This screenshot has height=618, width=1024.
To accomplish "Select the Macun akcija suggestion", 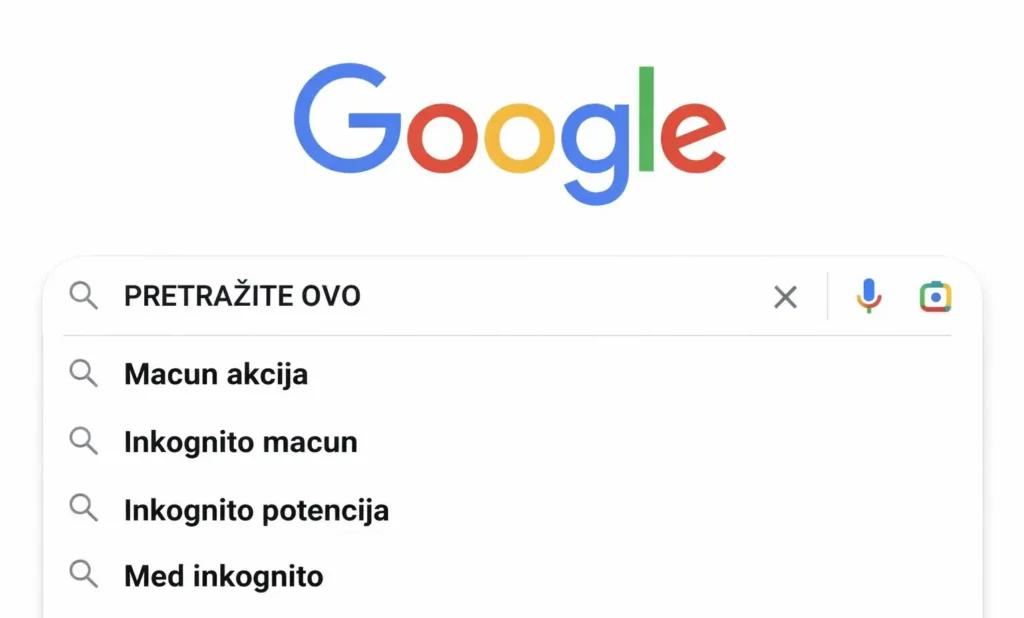I will coord(215,374).
